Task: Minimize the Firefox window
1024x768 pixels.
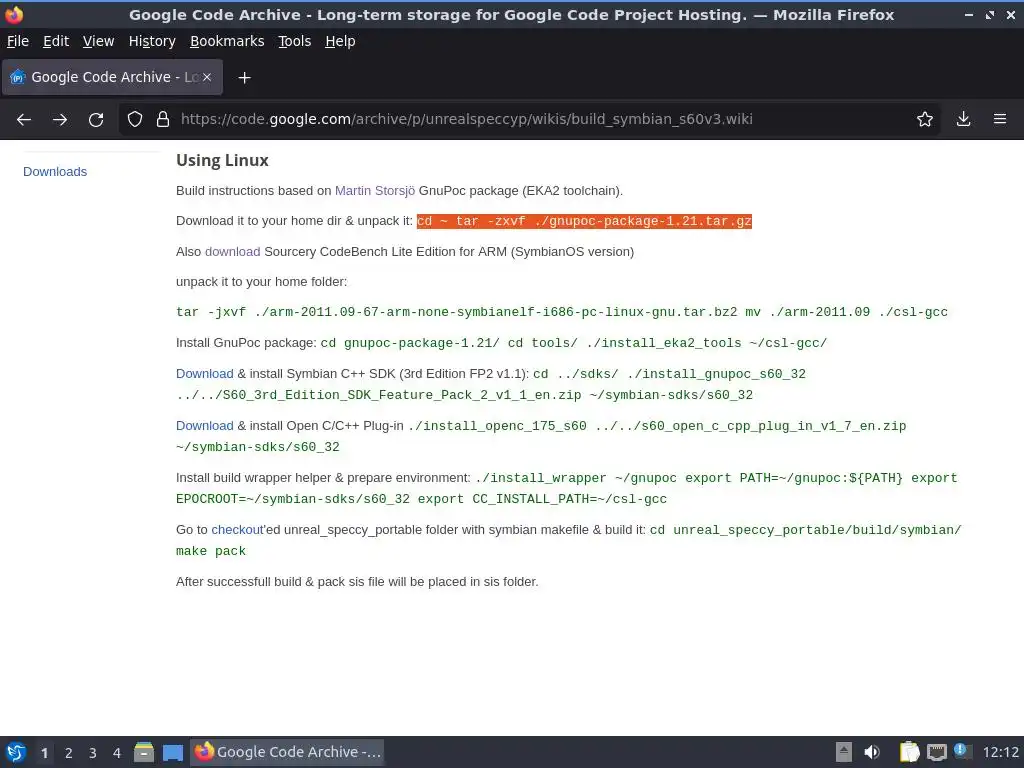Action: (969, 14)
